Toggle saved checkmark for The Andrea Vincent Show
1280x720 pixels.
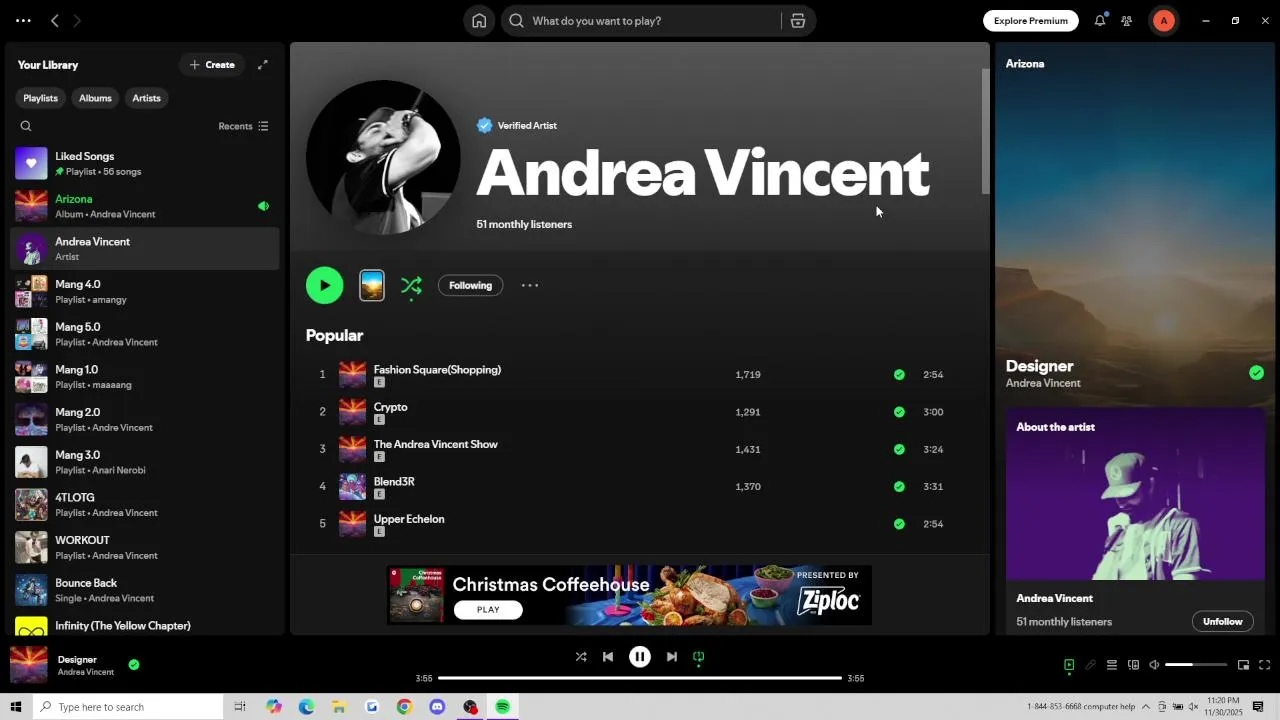(x=899, y=449)
